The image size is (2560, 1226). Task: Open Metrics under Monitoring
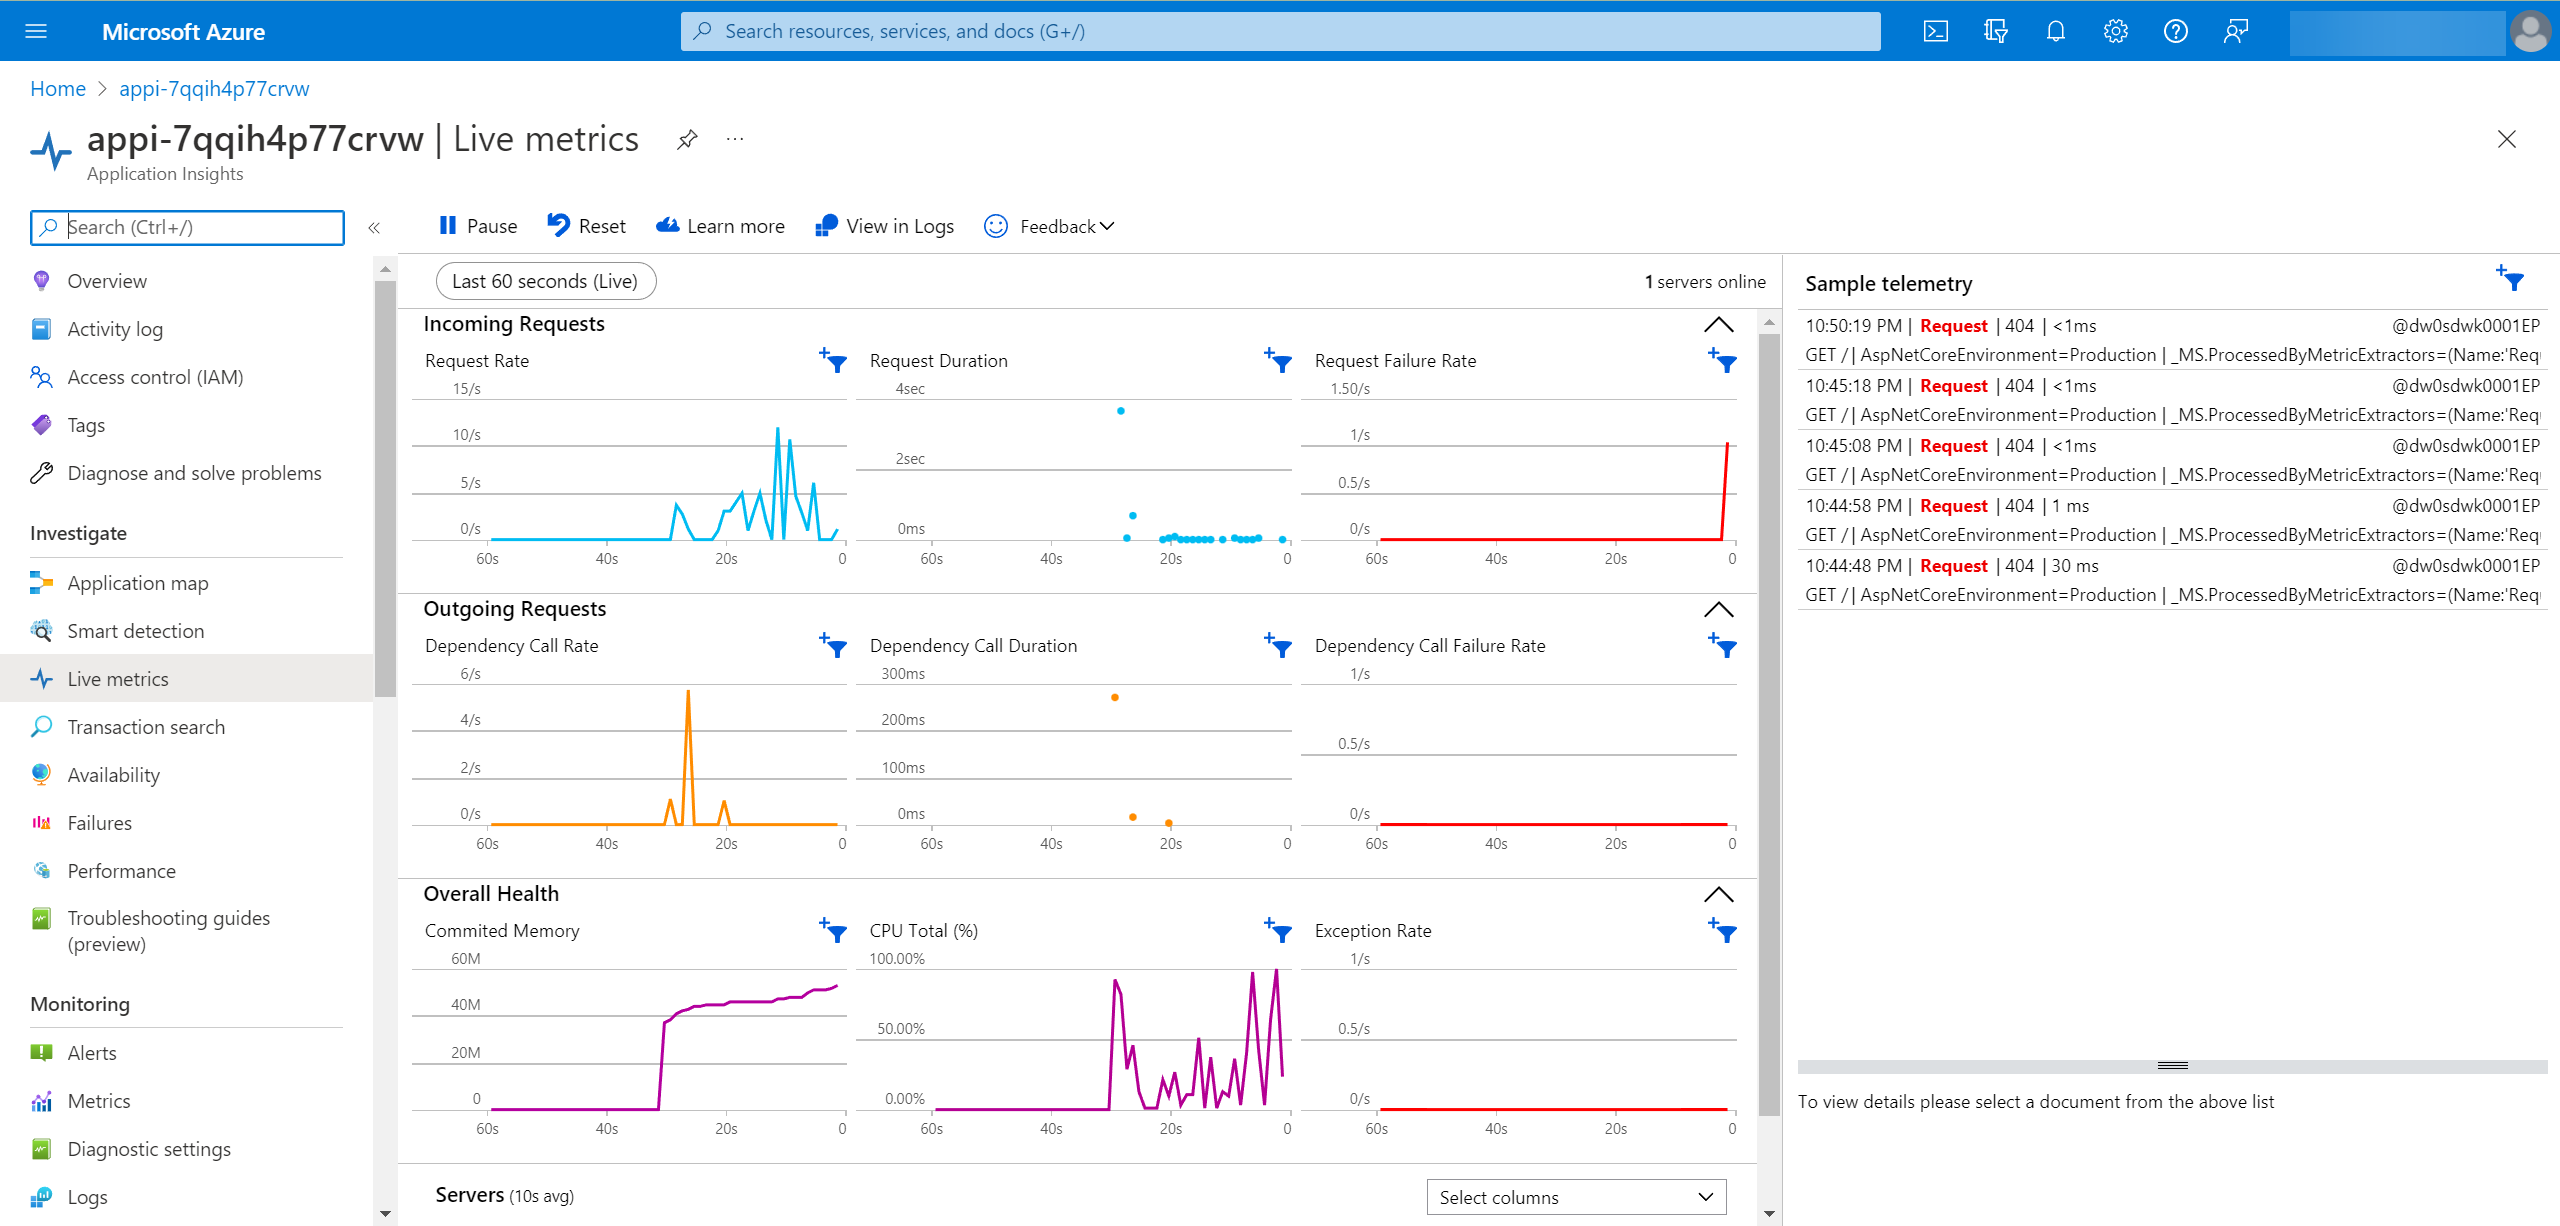(x=186, y=1101)
